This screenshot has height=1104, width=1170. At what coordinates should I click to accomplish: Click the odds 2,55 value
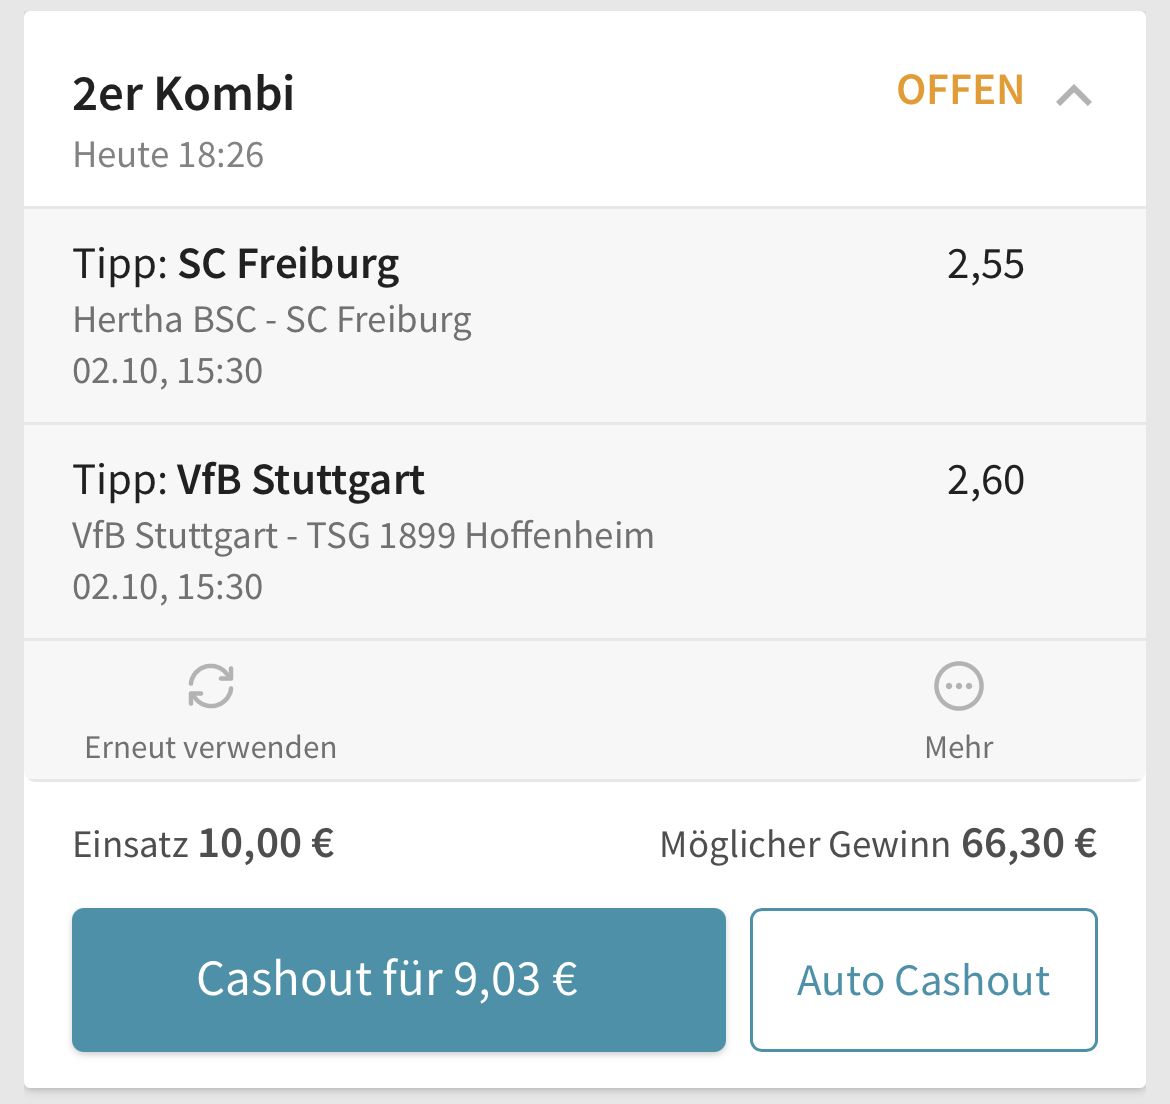click(986, 265)
